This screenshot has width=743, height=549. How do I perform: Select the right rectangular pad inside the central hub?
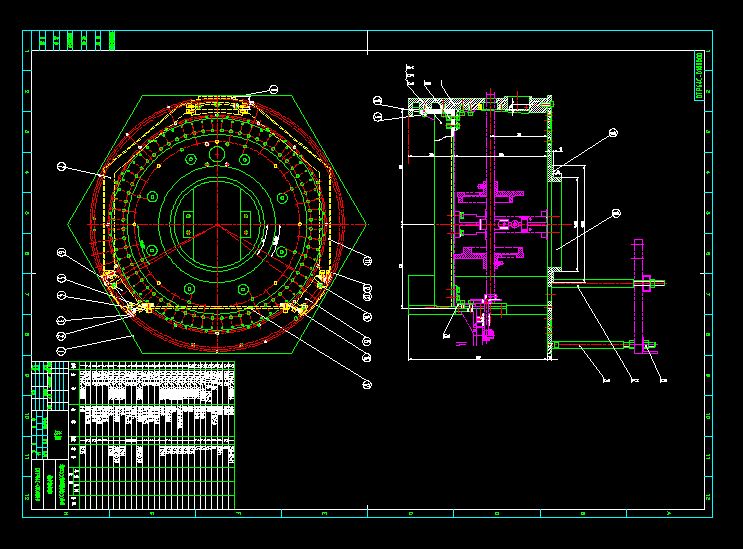[245, 224]
